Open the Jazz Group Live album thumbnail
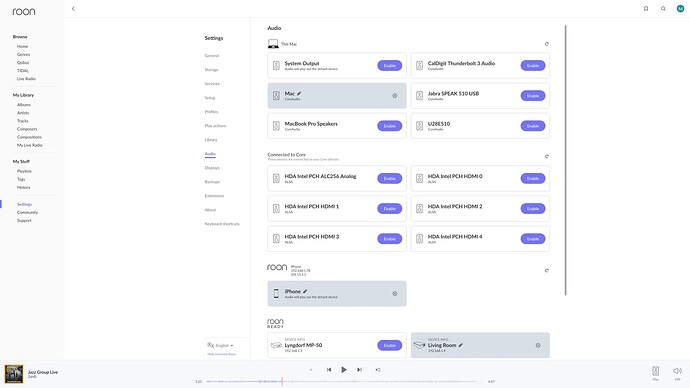The width and height of the screenshot is (690, 388). pyautogui.click(x=14, y=374)
